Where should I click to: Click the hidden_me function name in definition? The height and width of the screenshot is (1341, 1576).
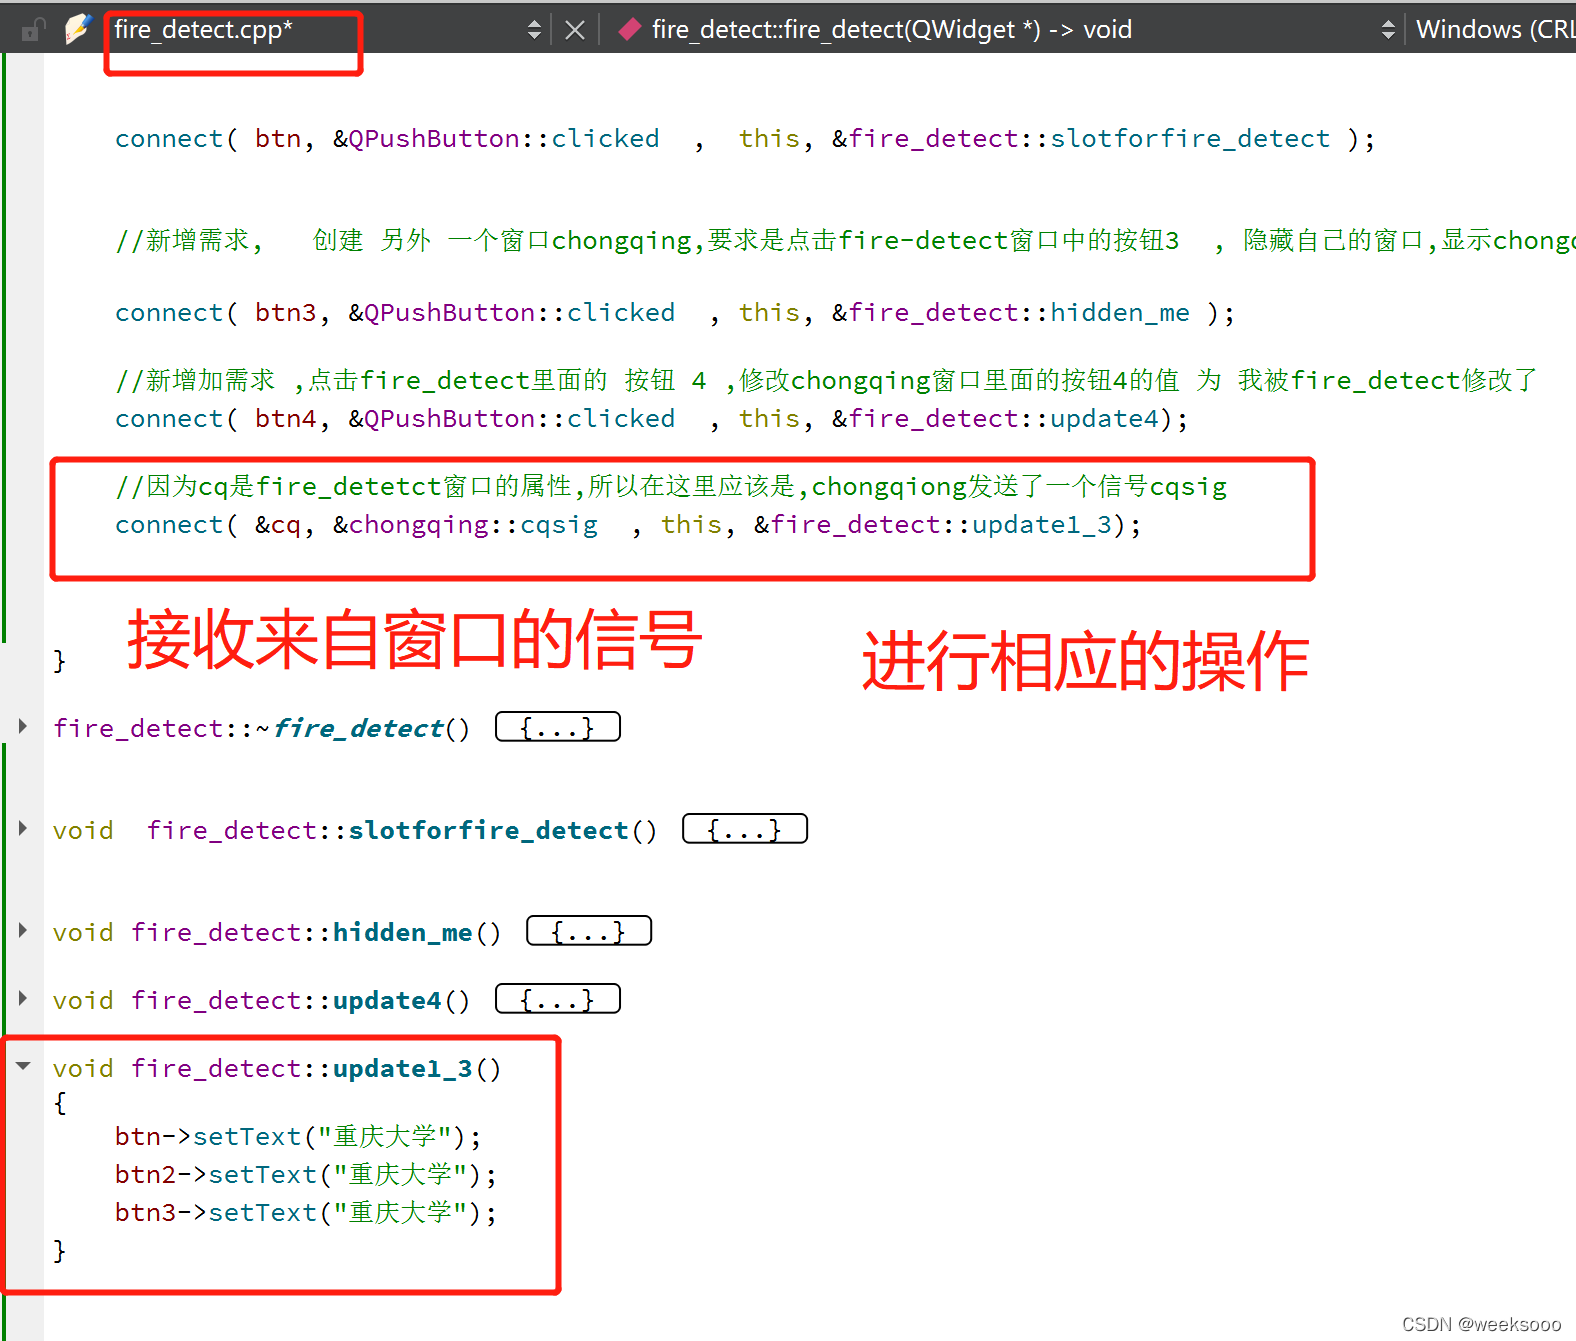tap(402, 933)
